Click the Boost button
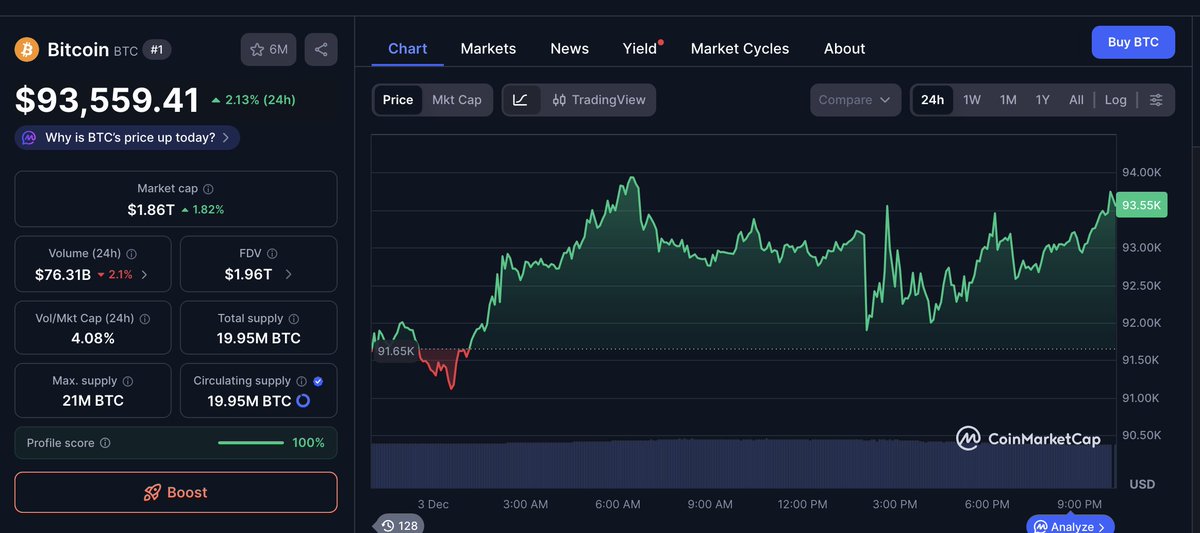Image resolution: width=1200 pixels, height=533 pixels. coord(176,492)
